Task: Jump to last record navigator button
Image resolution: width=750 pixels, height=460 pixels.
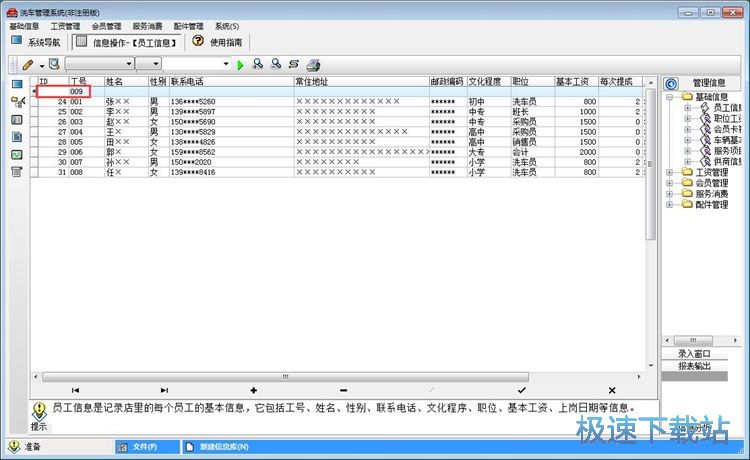Action: (164, 390)
